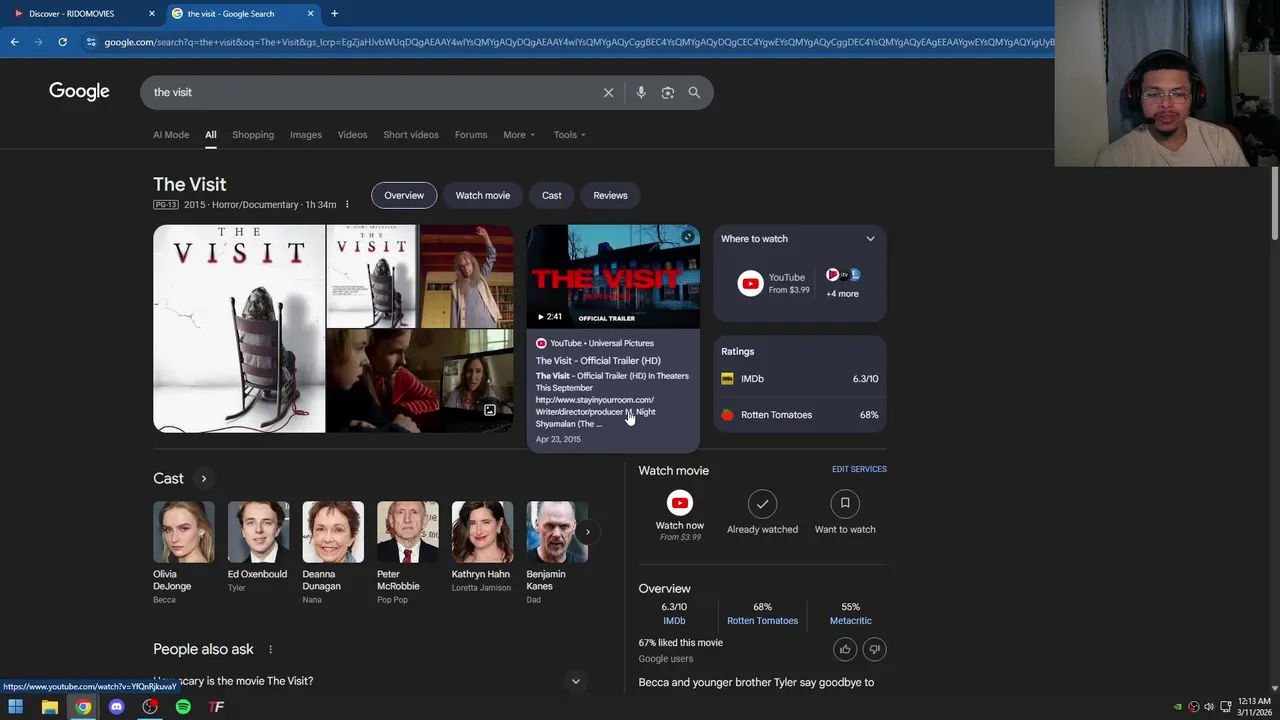
Task: View site information icon in address bar
Action: click(x=91, y=42)
